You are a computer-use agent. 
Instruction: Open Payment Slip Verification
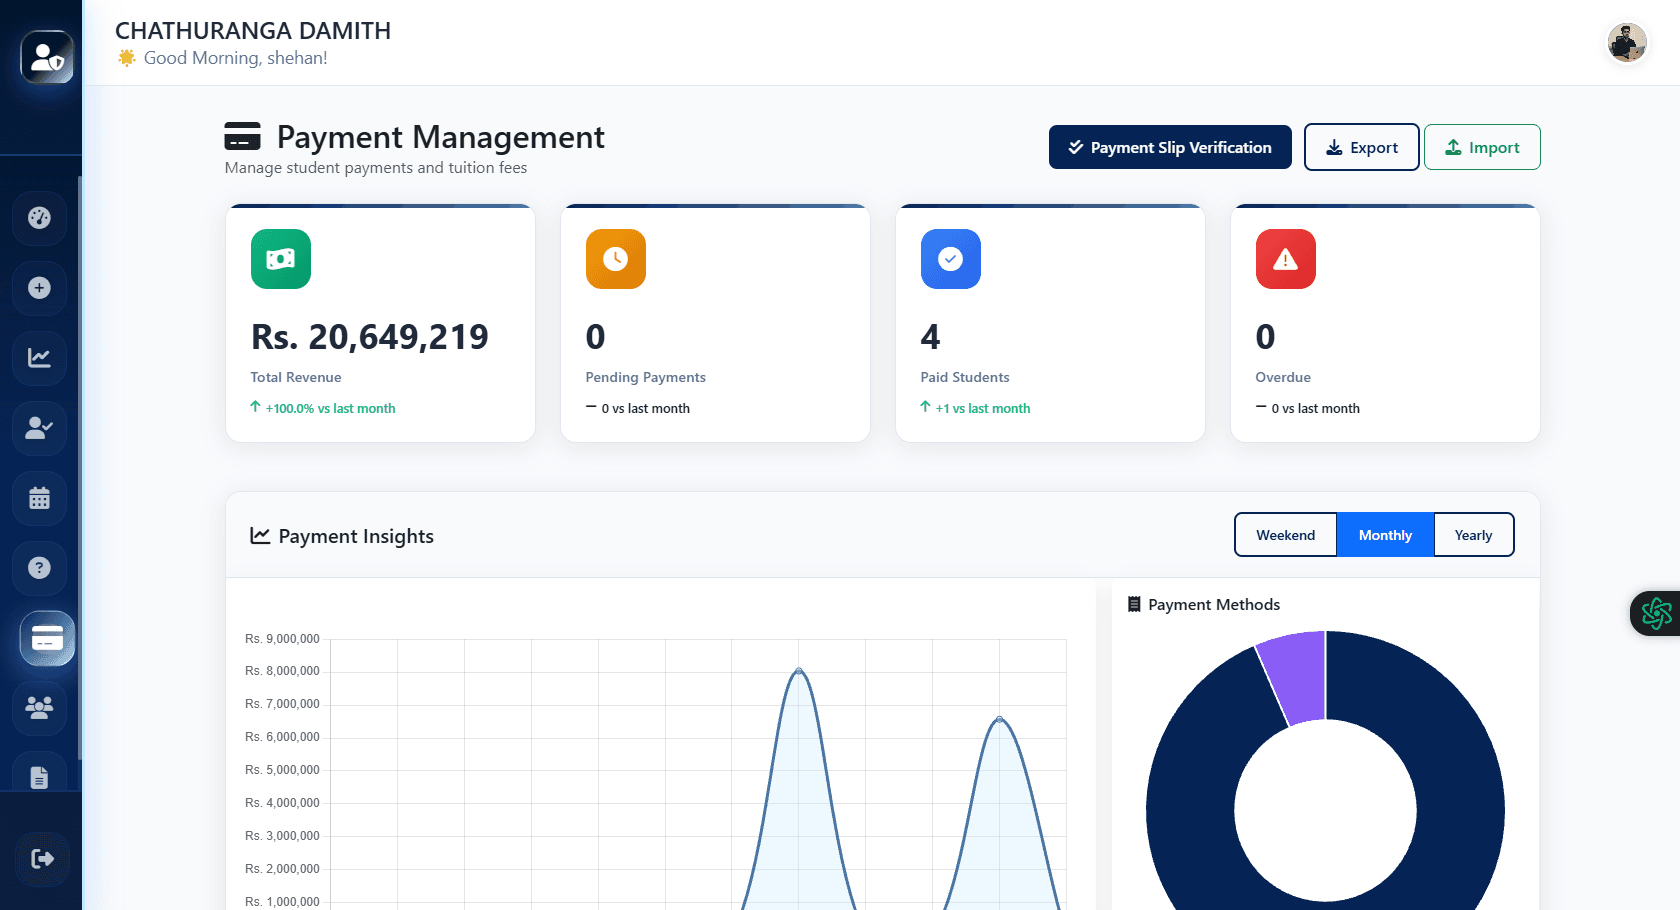point(1169,147)
